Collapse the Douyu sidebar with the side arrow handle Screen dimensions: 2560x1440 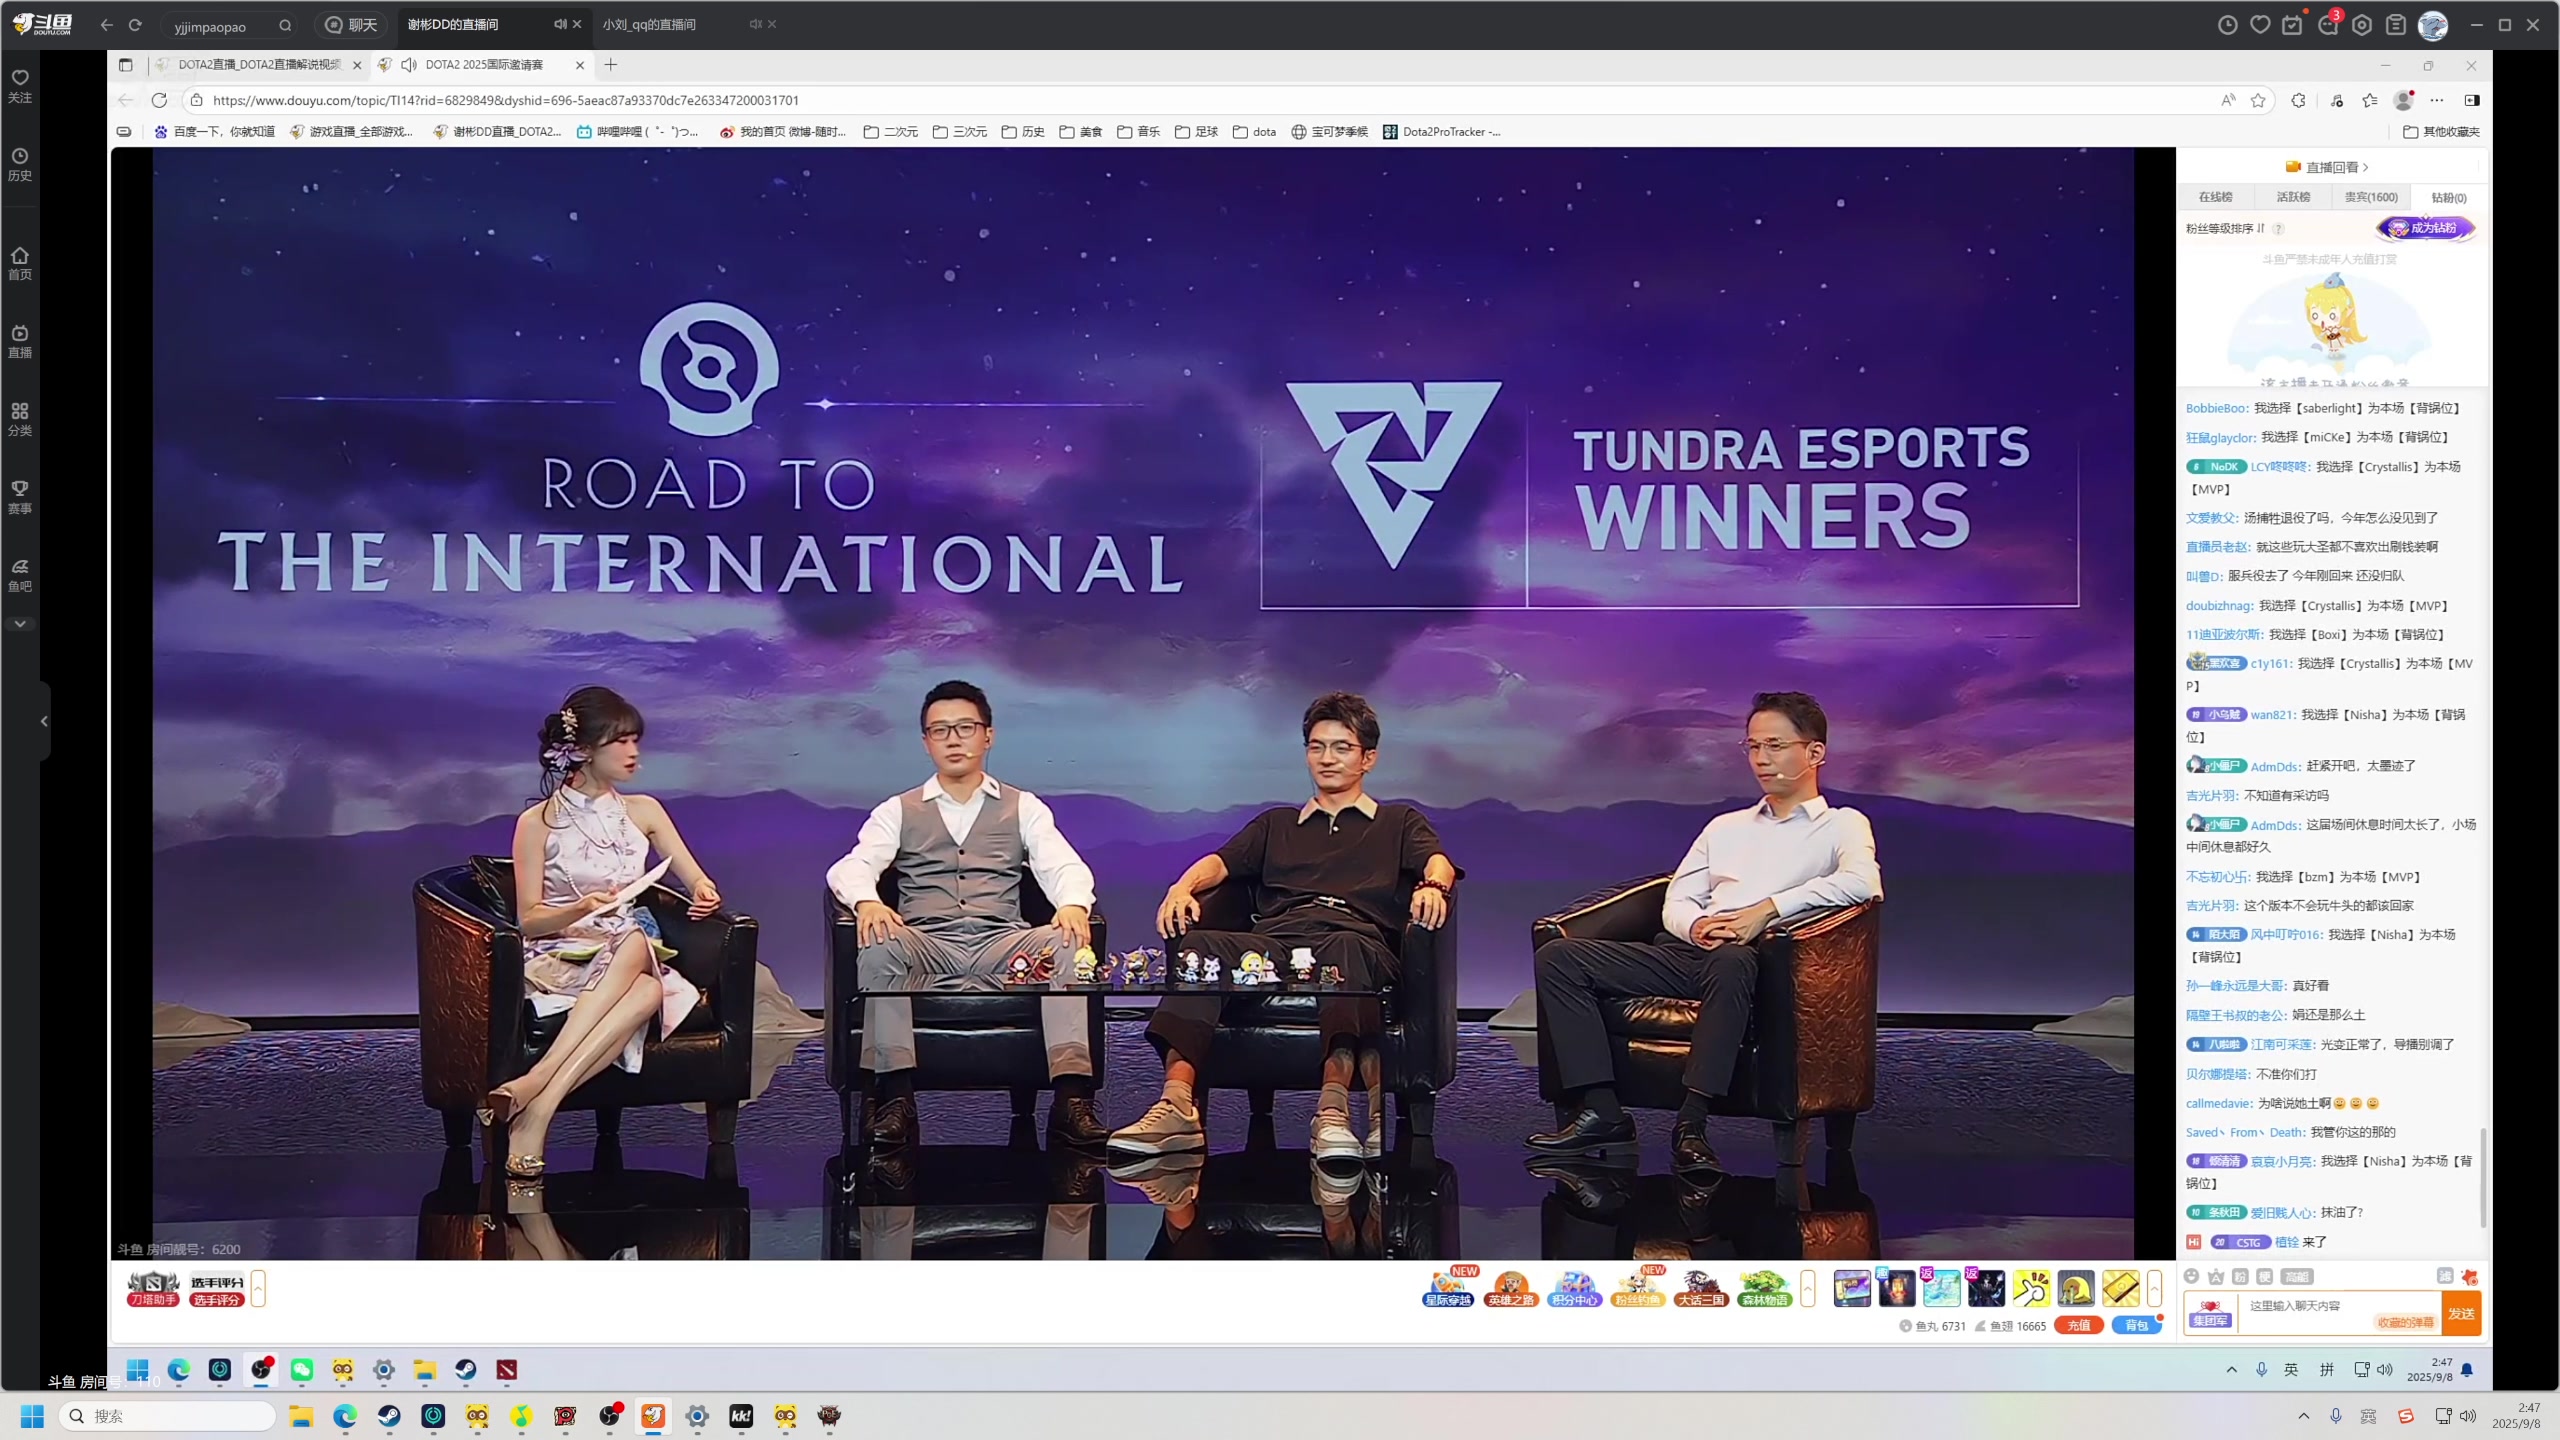[44, 721]
